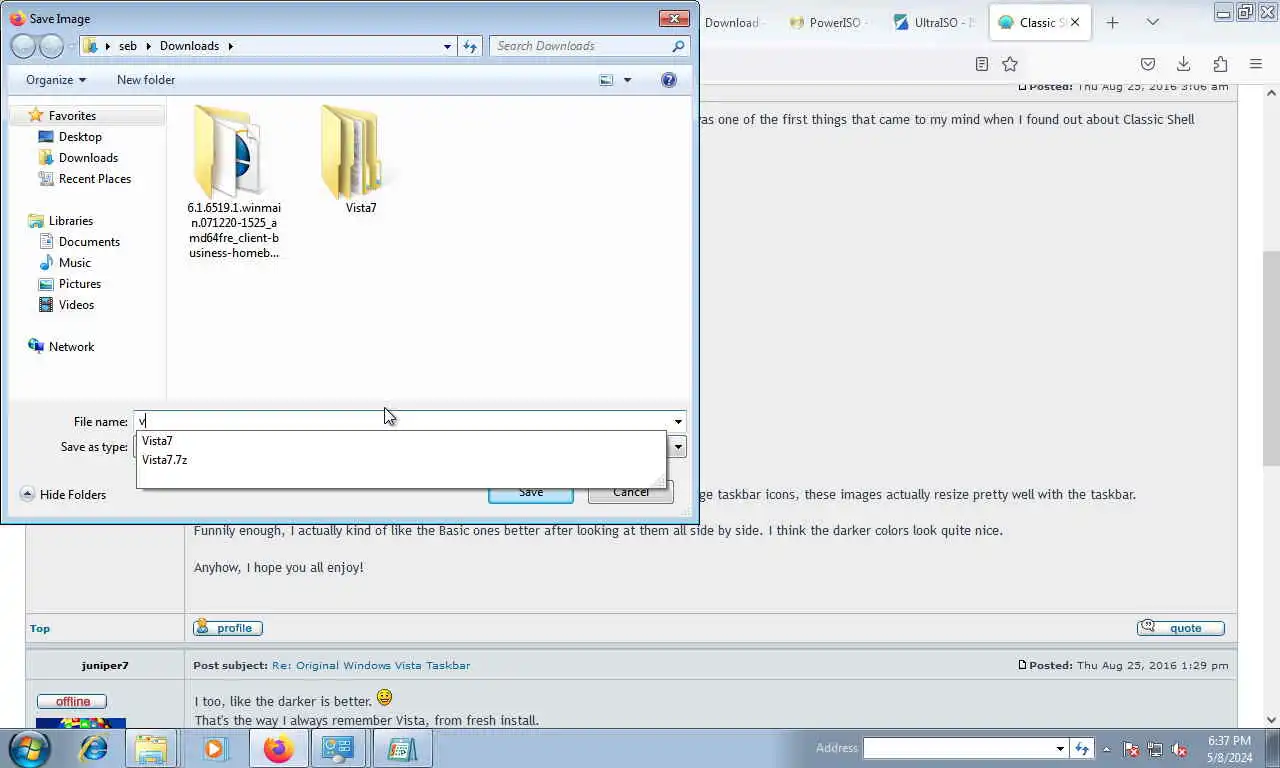Click the muted volume tray icon
The width and height of the screenshot is (1280, 768).
1179,749
